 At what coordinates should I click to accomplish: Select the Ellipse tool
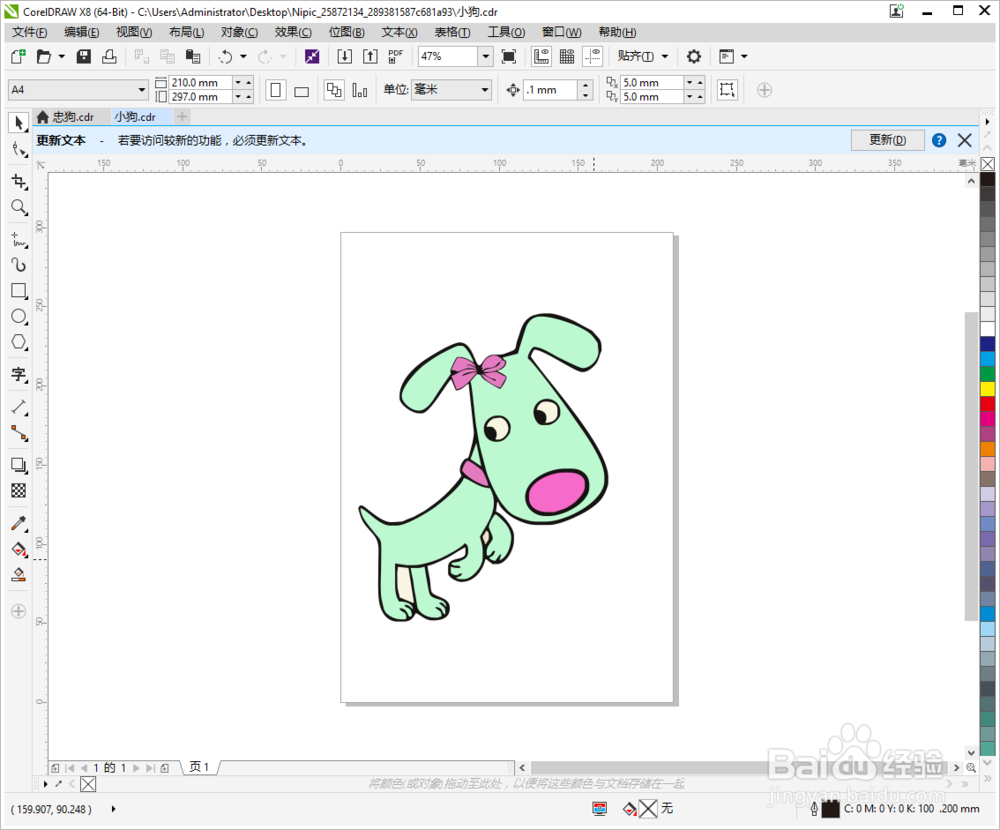click(x=18, y=316)
